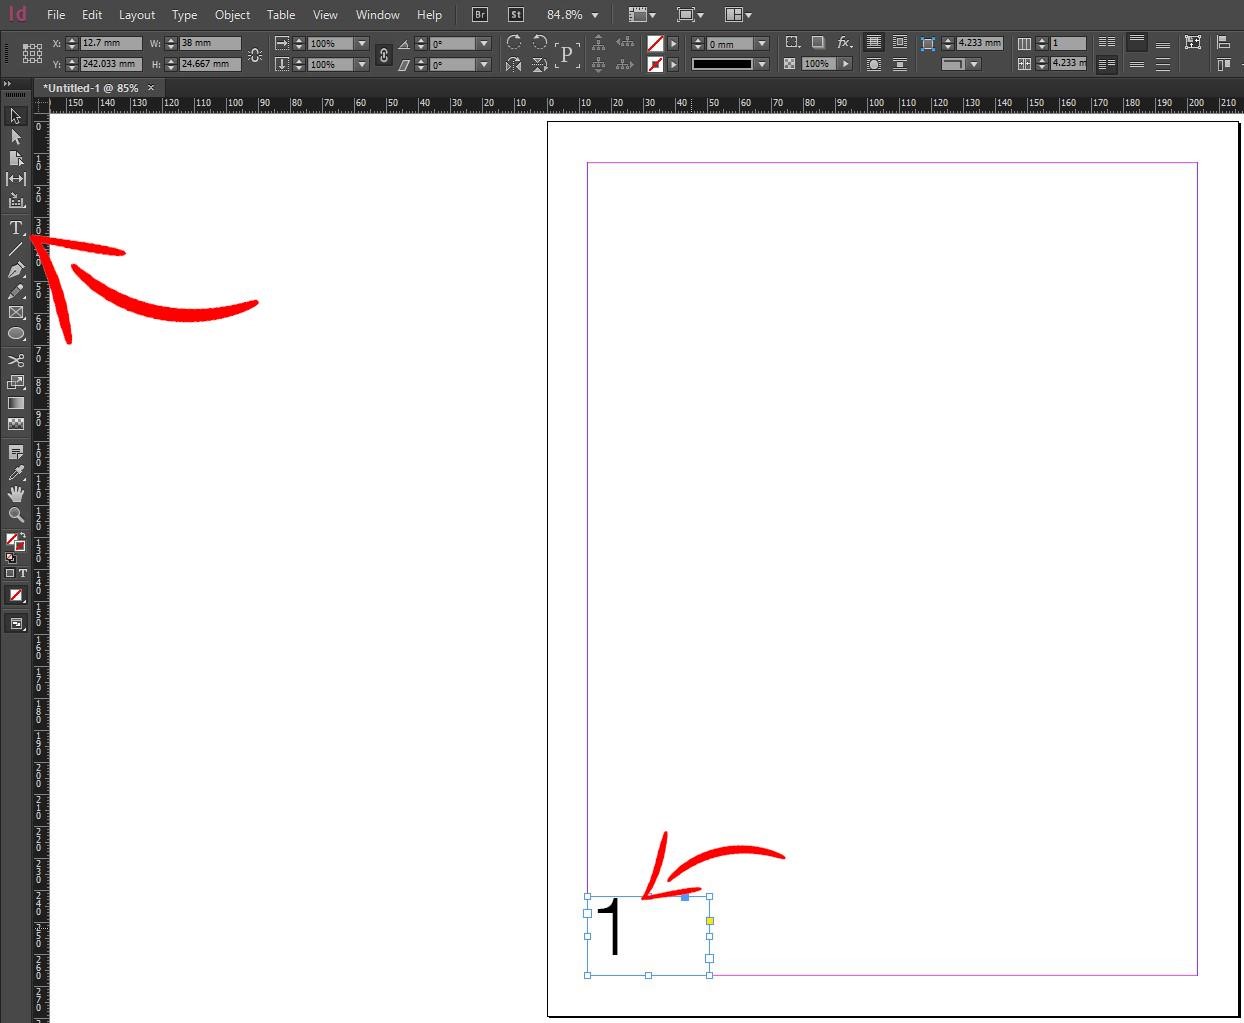Click Rotate 90° Clockwise icon
The width and height of the screenshot is (1244, 1023).
pyautogui.click(x=514, y=43)
